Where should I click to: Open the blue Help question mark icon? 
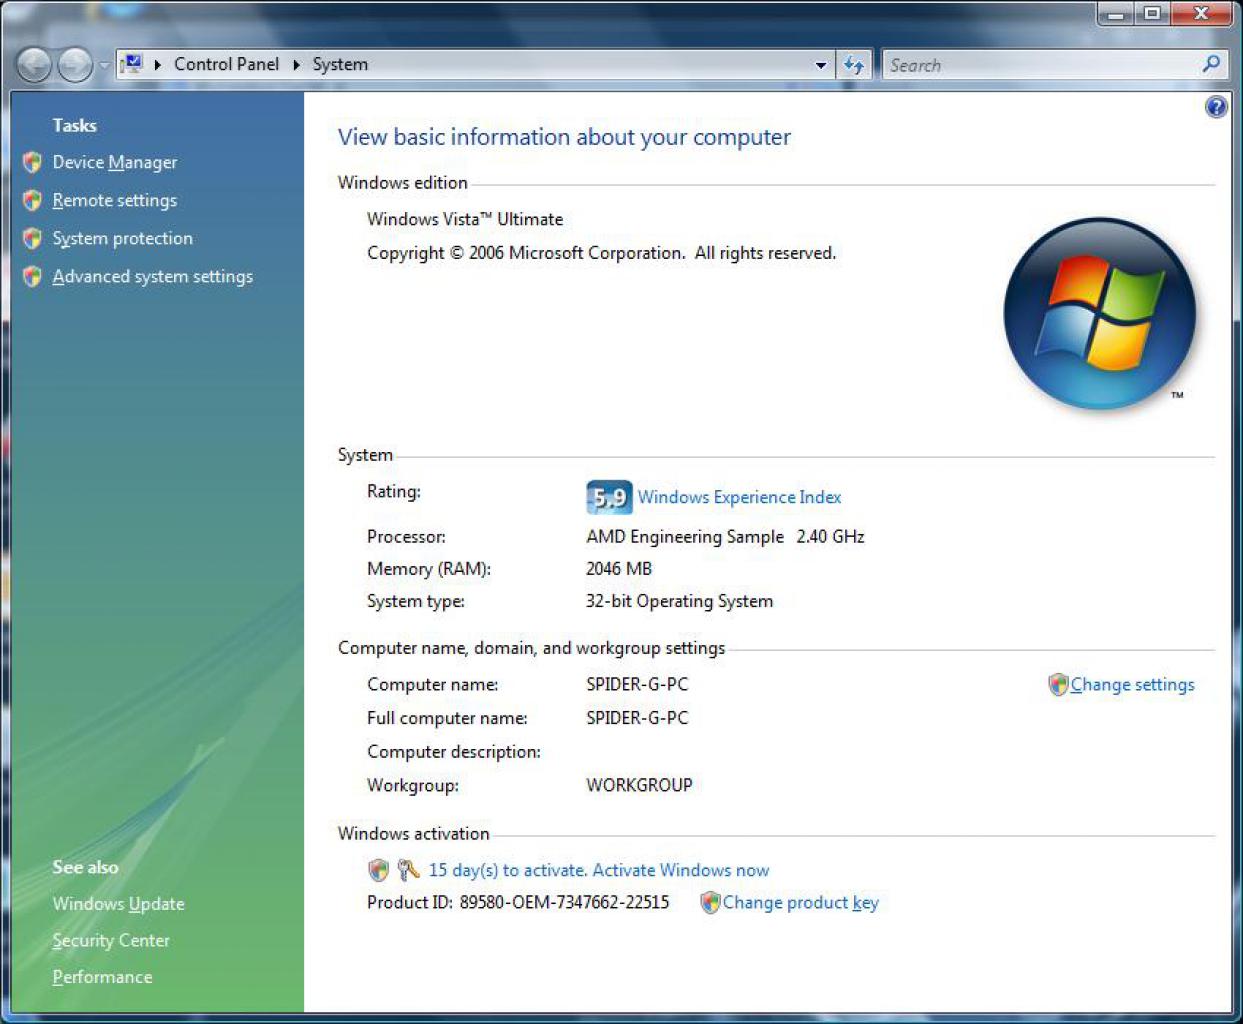point(1216,106)
